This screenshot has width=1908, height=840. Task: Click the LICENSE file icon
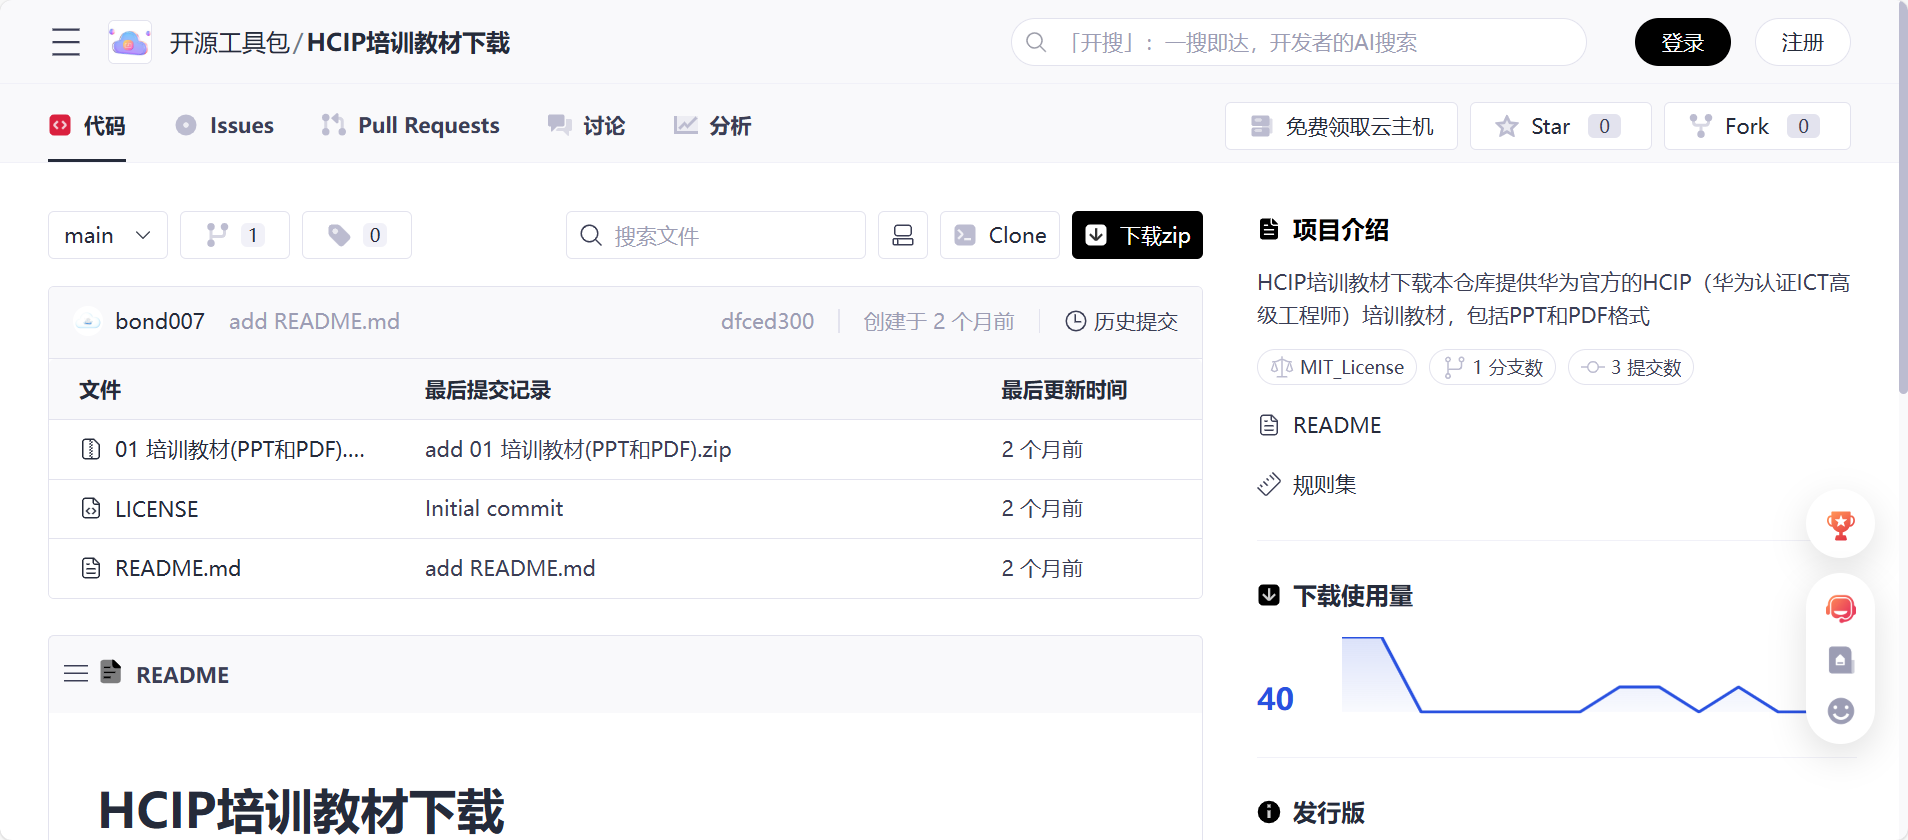pyautogui.click(x=91, y=509)
